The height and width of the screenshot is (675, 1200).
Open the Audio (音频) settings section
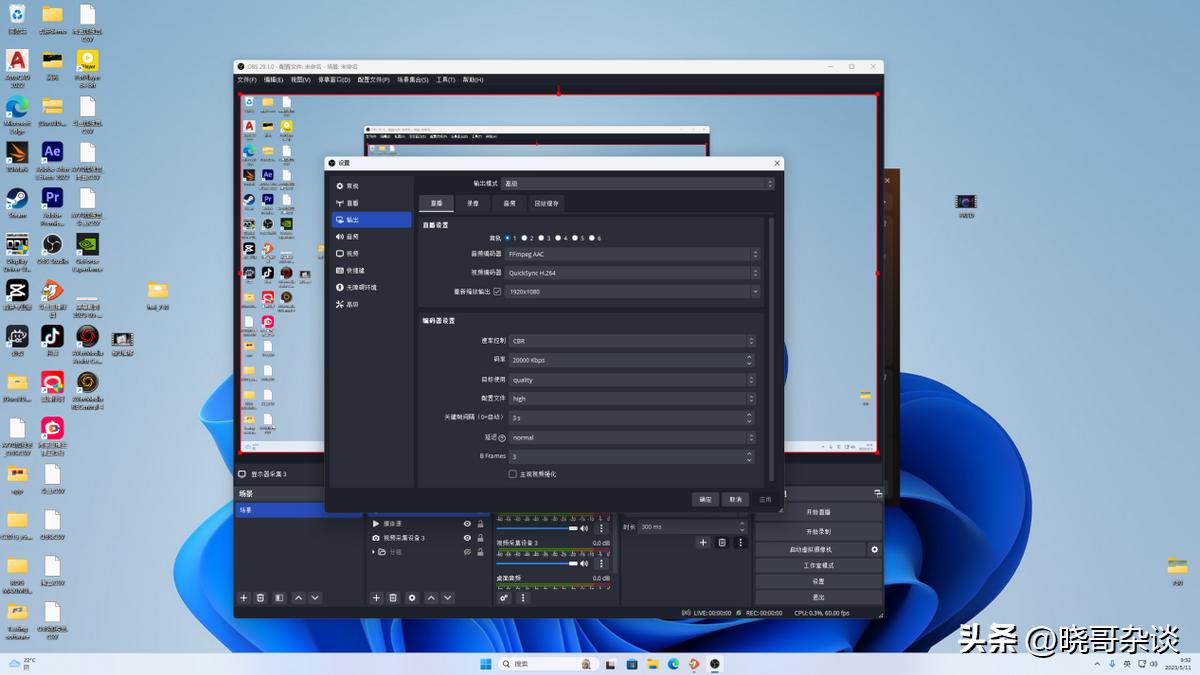pyautogui.click(x=352, y=237)
